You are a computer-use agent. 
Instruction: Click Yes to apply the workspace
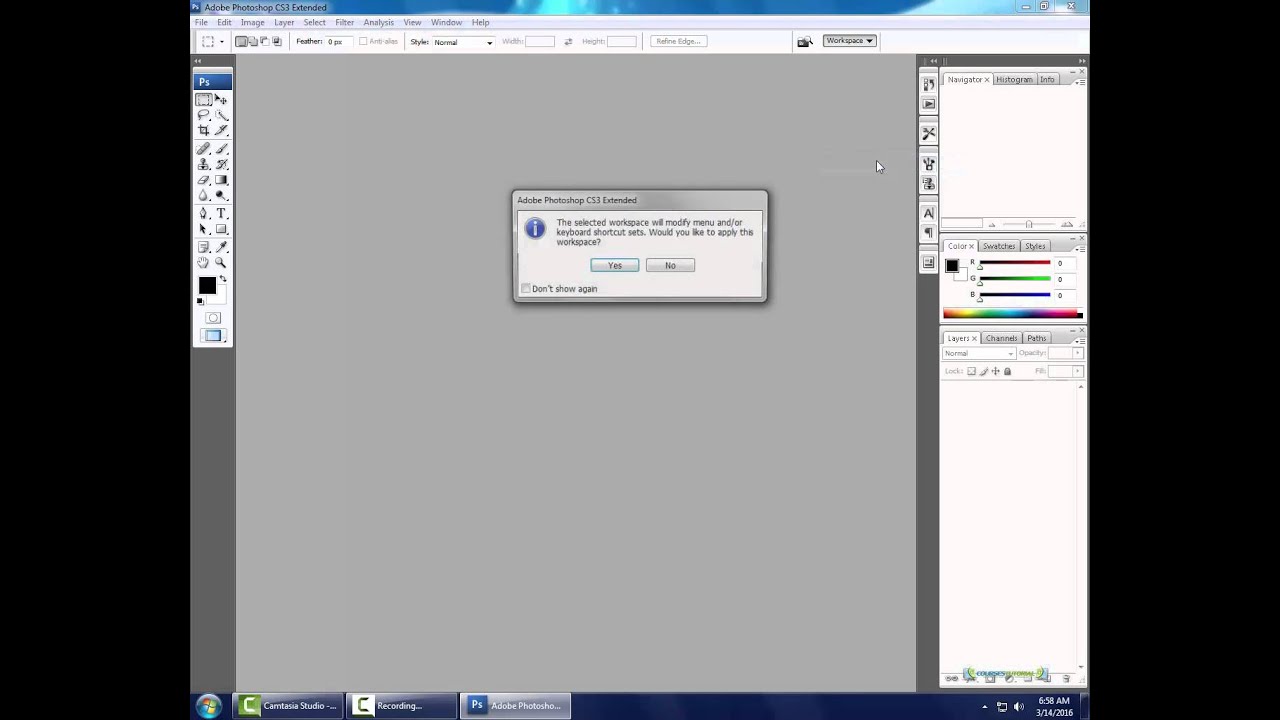pos(614,265)
